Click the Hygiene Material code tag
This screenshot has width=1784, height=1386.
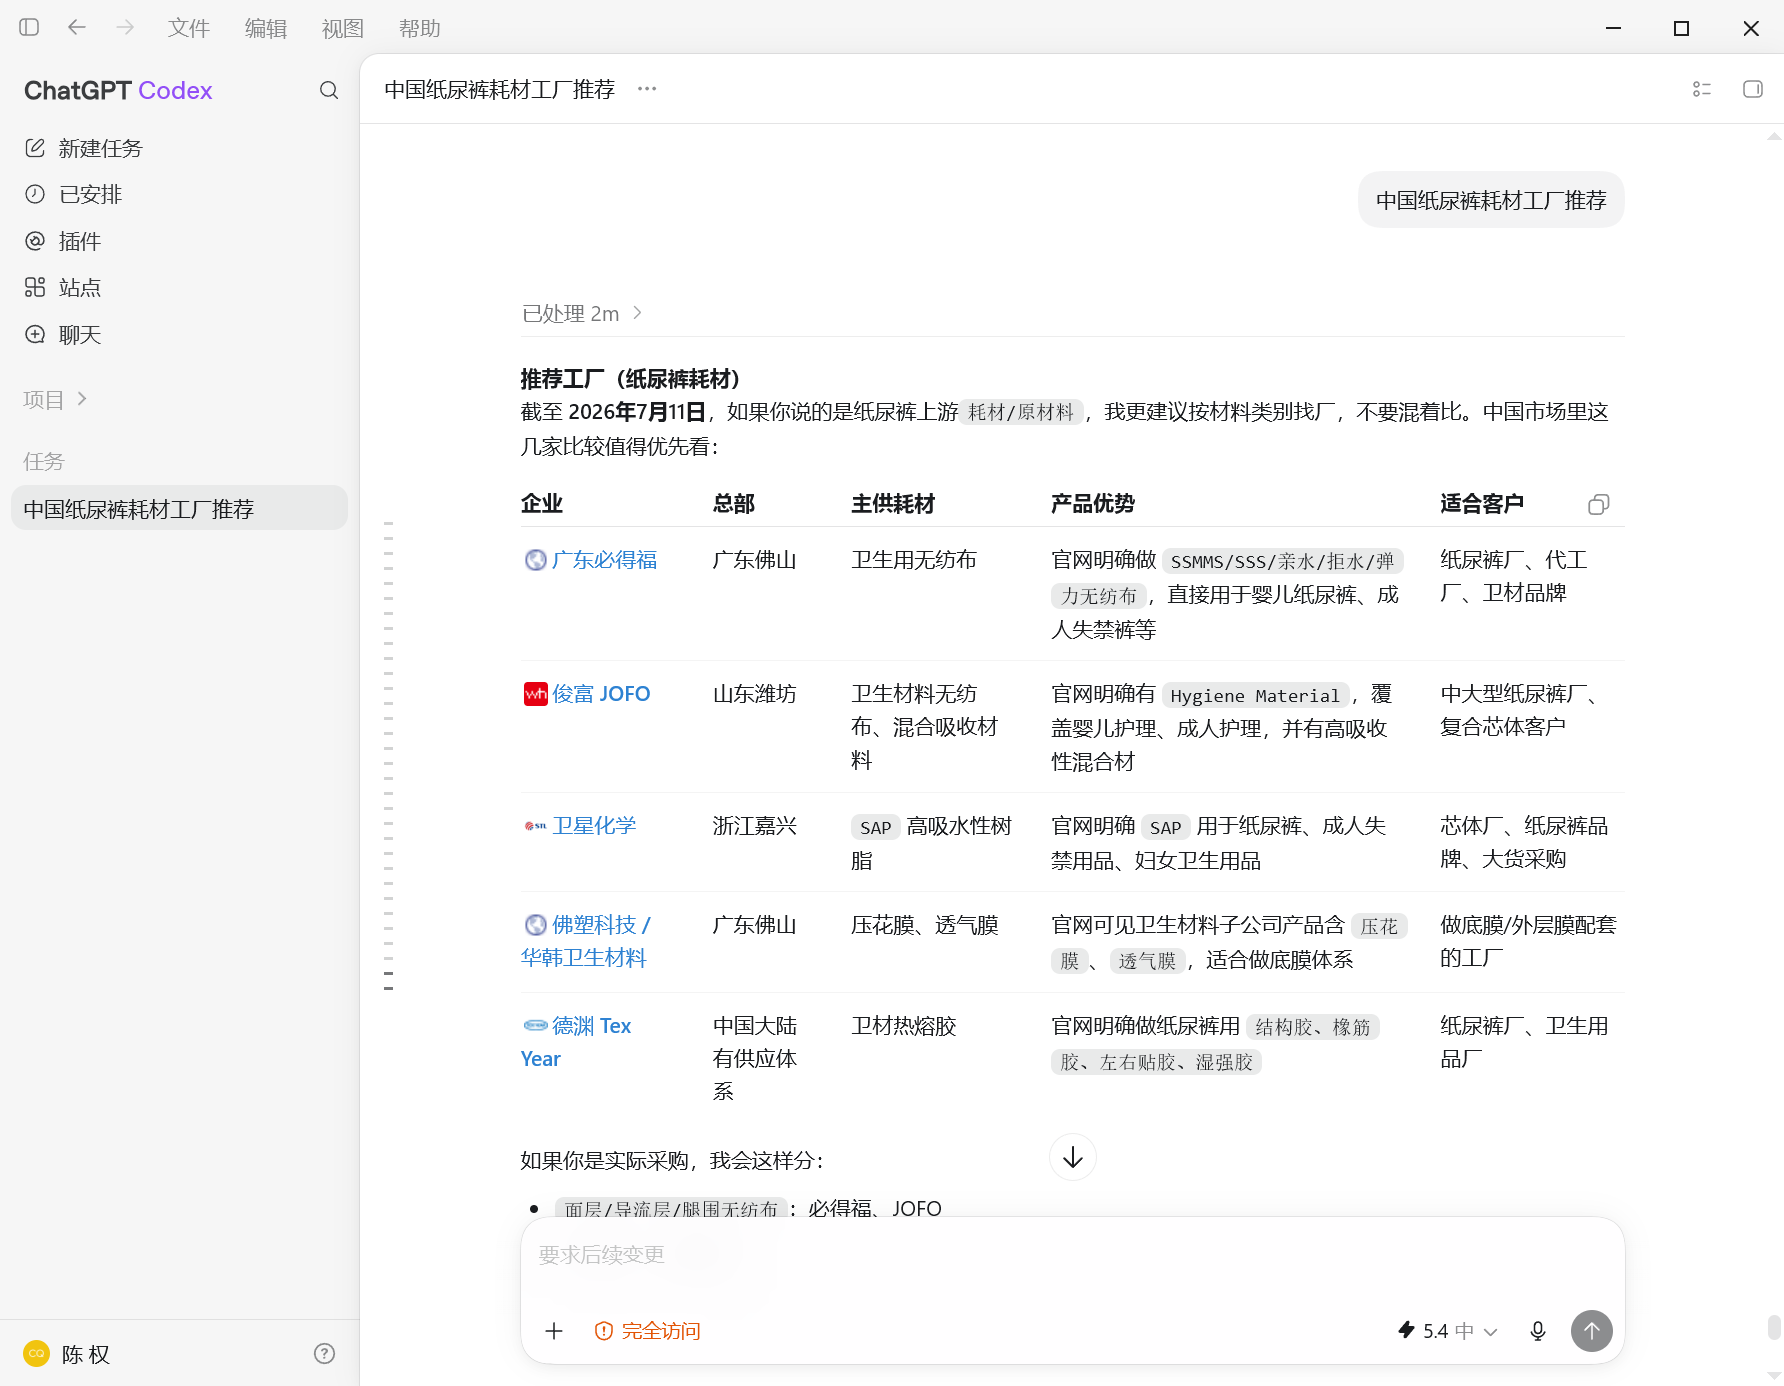pos(1255,696)
